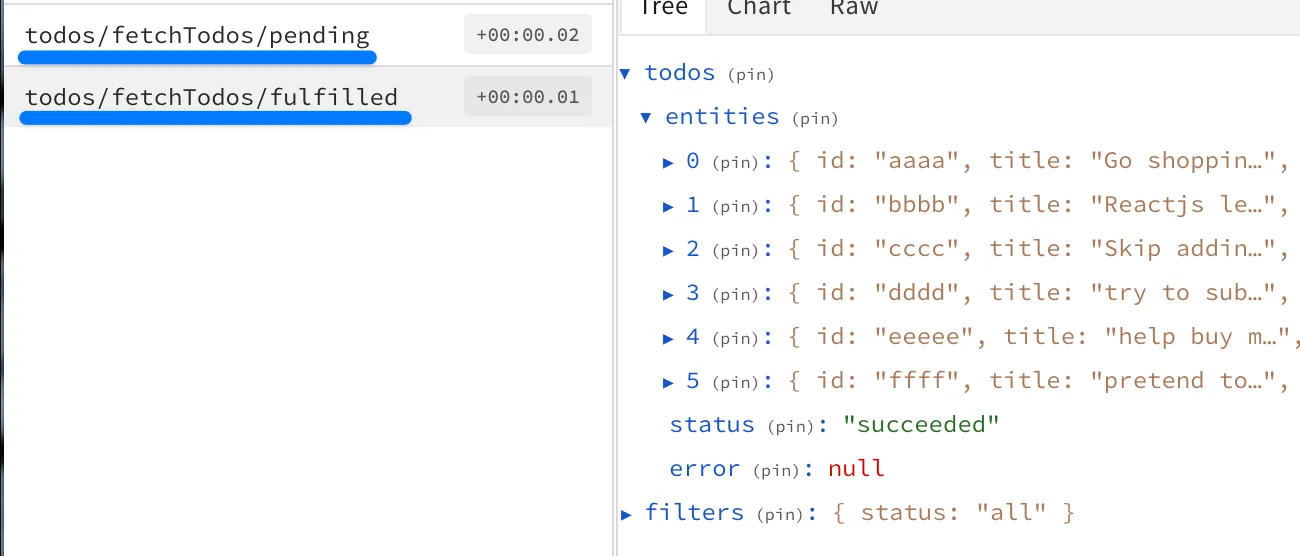Viewport: 1300px width, 556px height.
Task: Click the filters key label
Action: (x=694, y=513)
